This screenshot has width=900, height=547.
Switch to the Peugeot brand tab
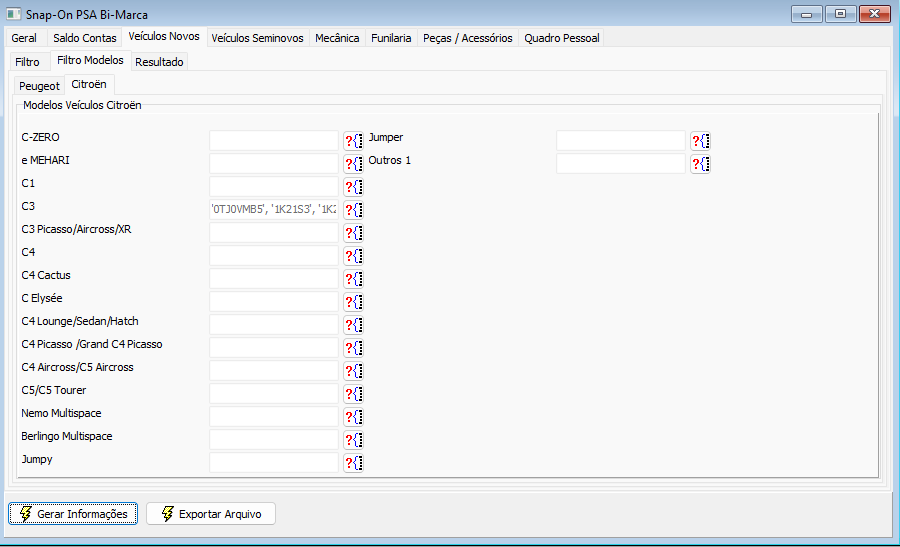tap(39, 86)
